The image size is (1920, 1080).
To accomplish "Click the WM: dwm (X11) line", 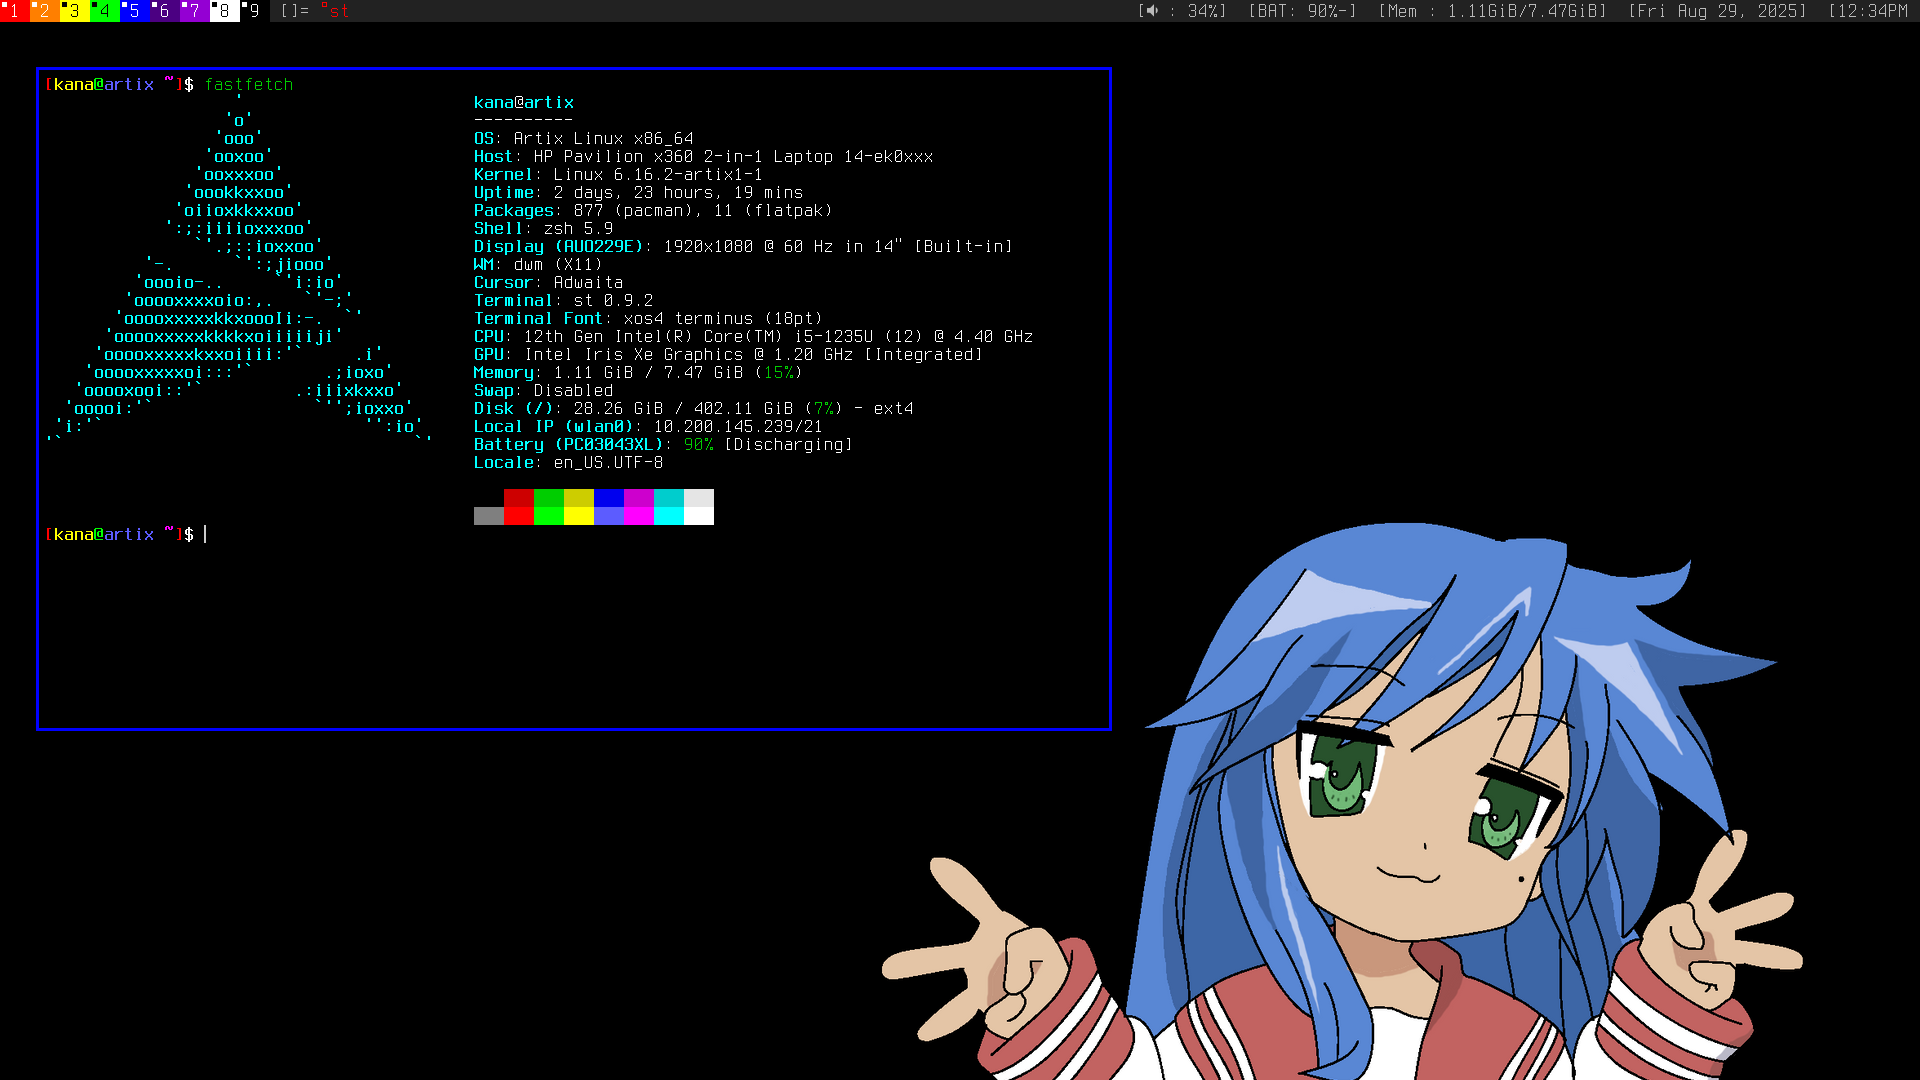I will coord(539,265).
